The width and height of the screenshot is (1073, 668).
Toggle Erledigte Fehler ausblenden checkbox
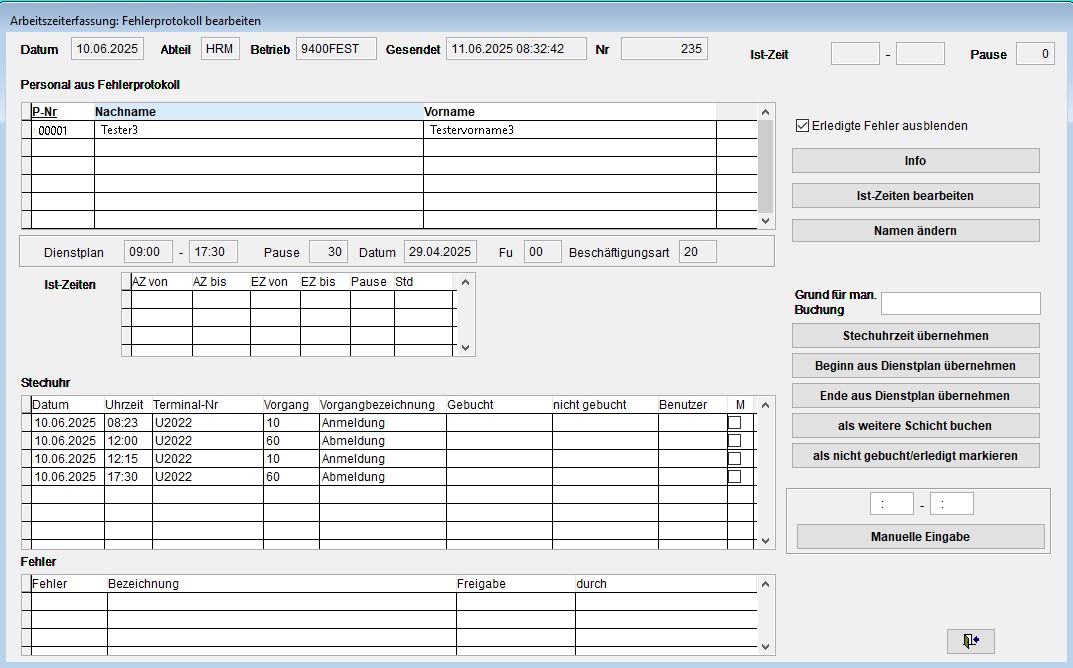click(x=802, y=126)
